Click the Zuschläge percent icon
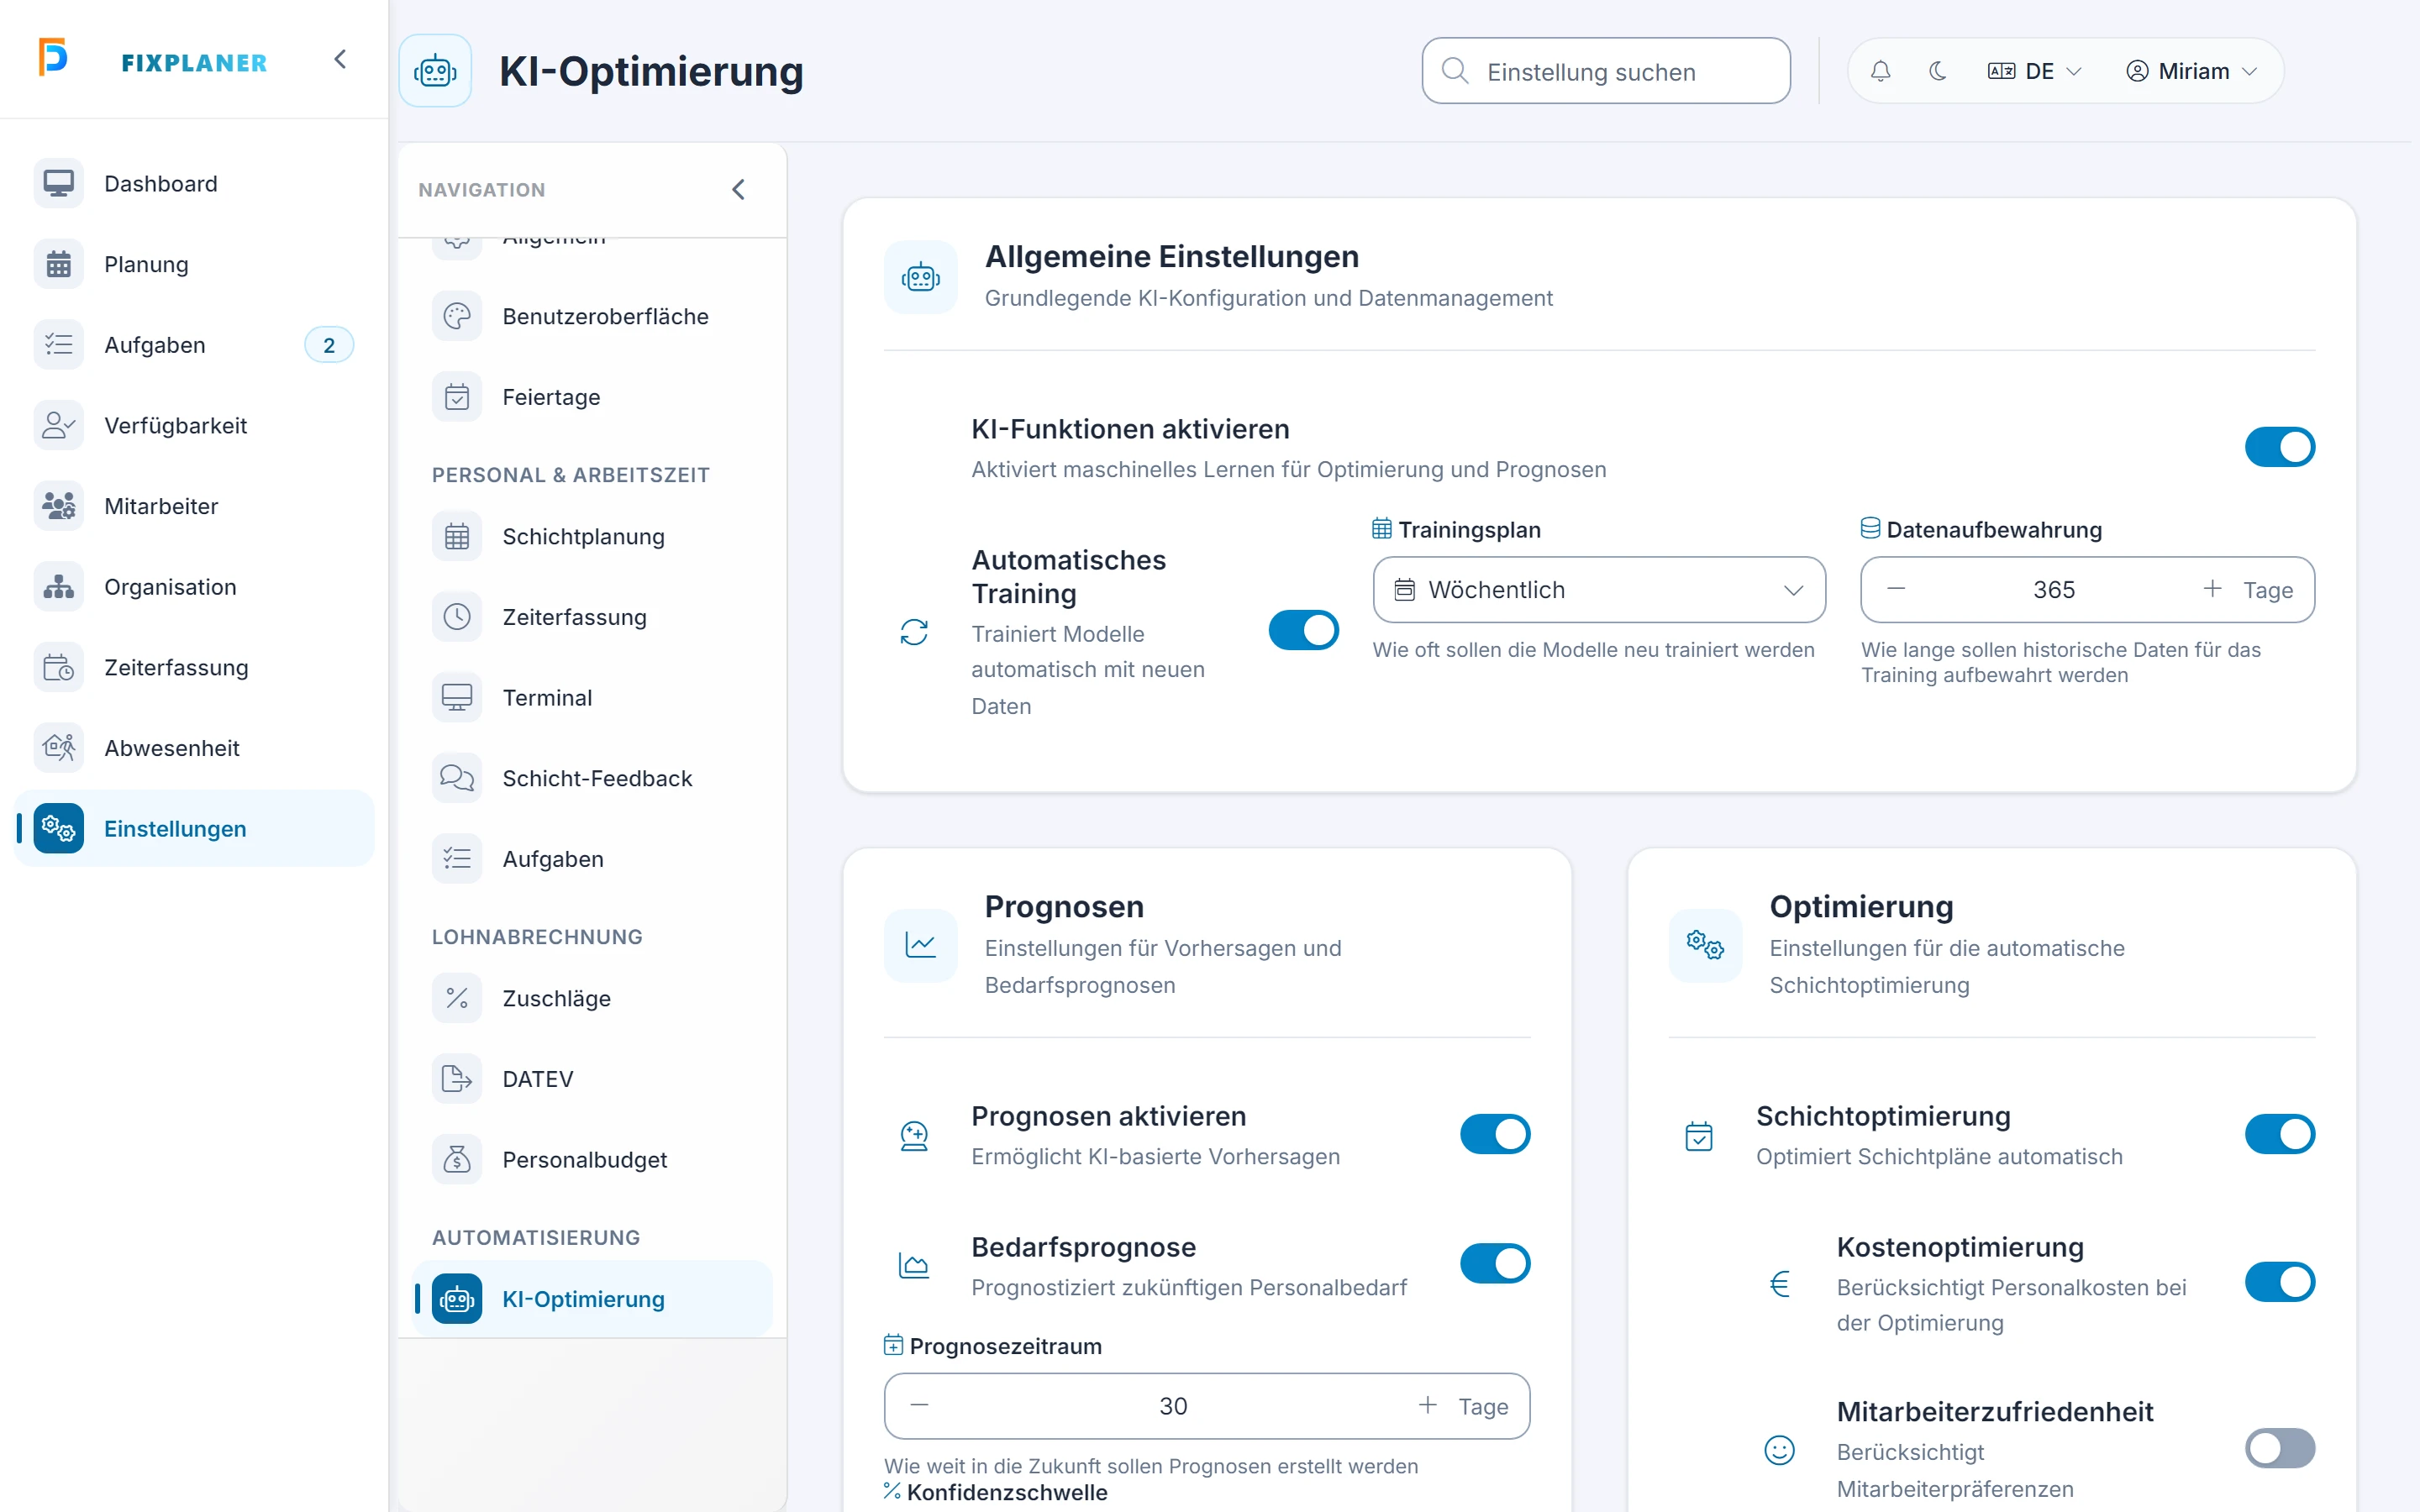The width and height of the screenshot is (2420, 1512). [457, 998]
